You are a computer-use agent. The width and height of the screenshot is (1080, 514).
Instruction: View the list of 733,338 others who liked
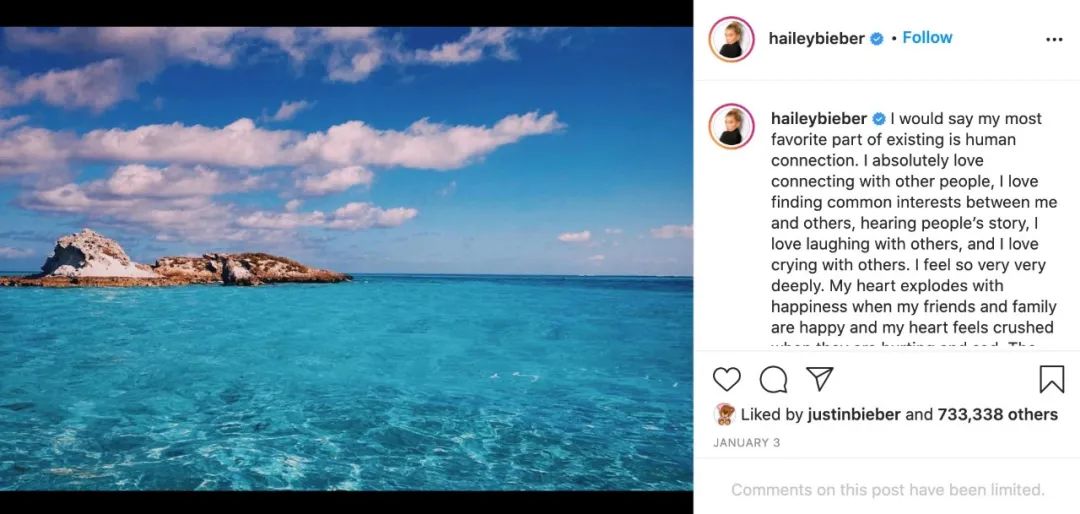click(997, 414)
